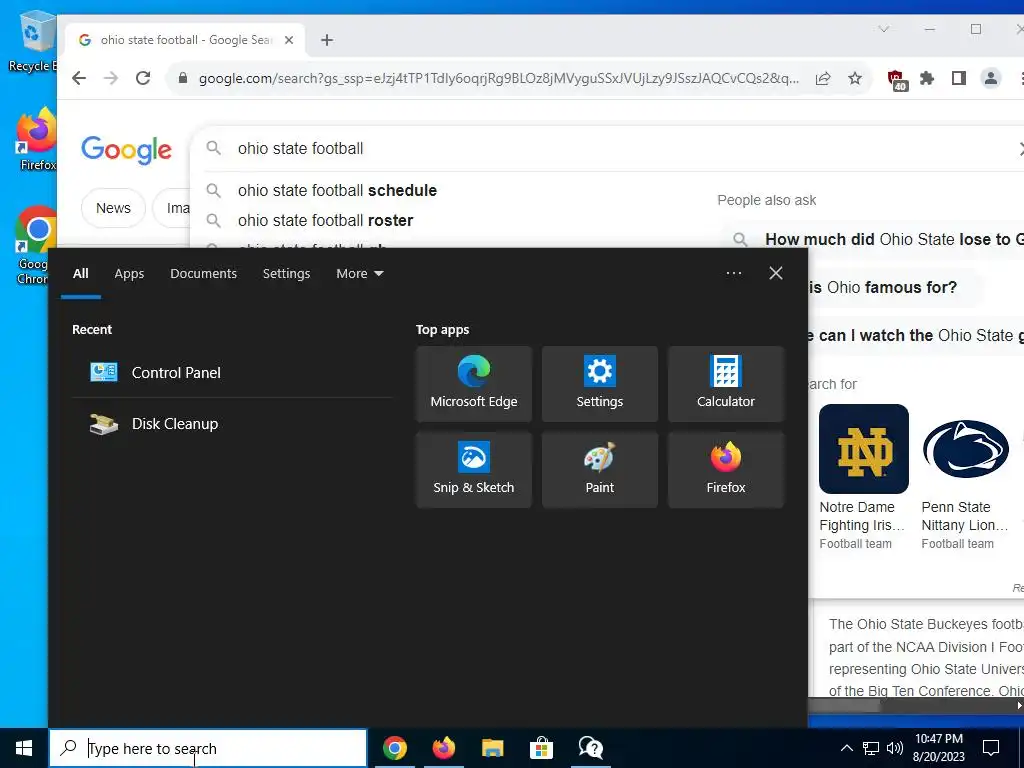Switch to the Apps search tab
The width and height of the screenshot is (1024, 768).
point(129,274)
